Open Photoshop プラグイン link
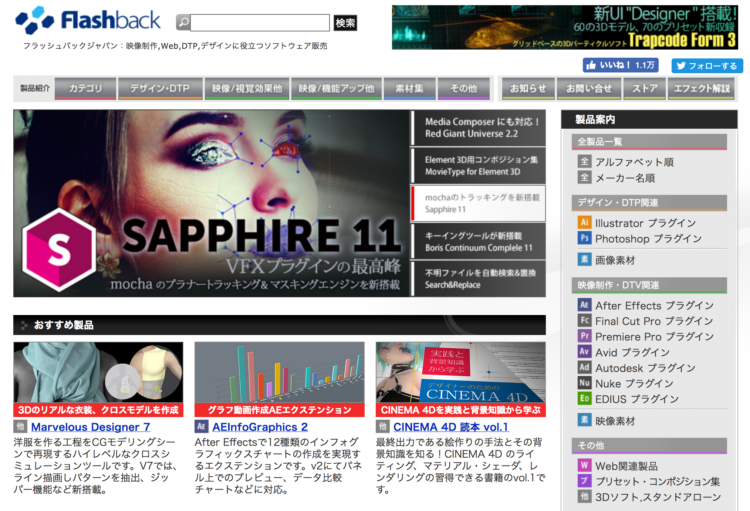750x511 pixels. point(648,239)
